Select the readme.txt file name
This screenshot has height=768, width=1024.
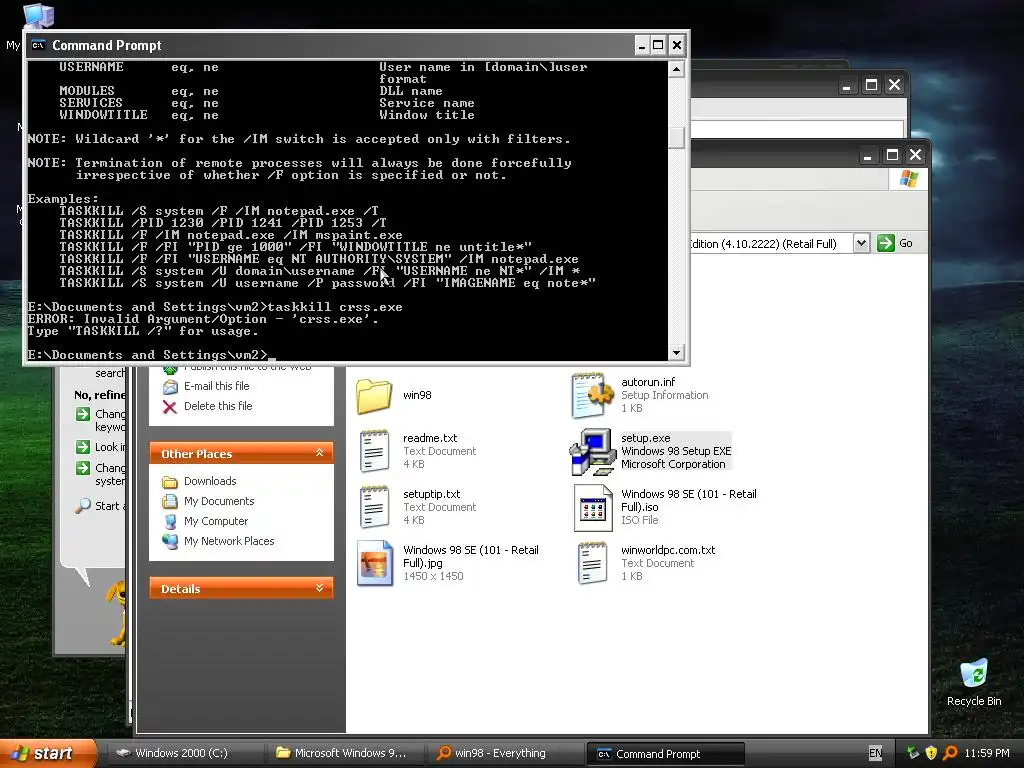pyautogui.click(x=430, y=438)
